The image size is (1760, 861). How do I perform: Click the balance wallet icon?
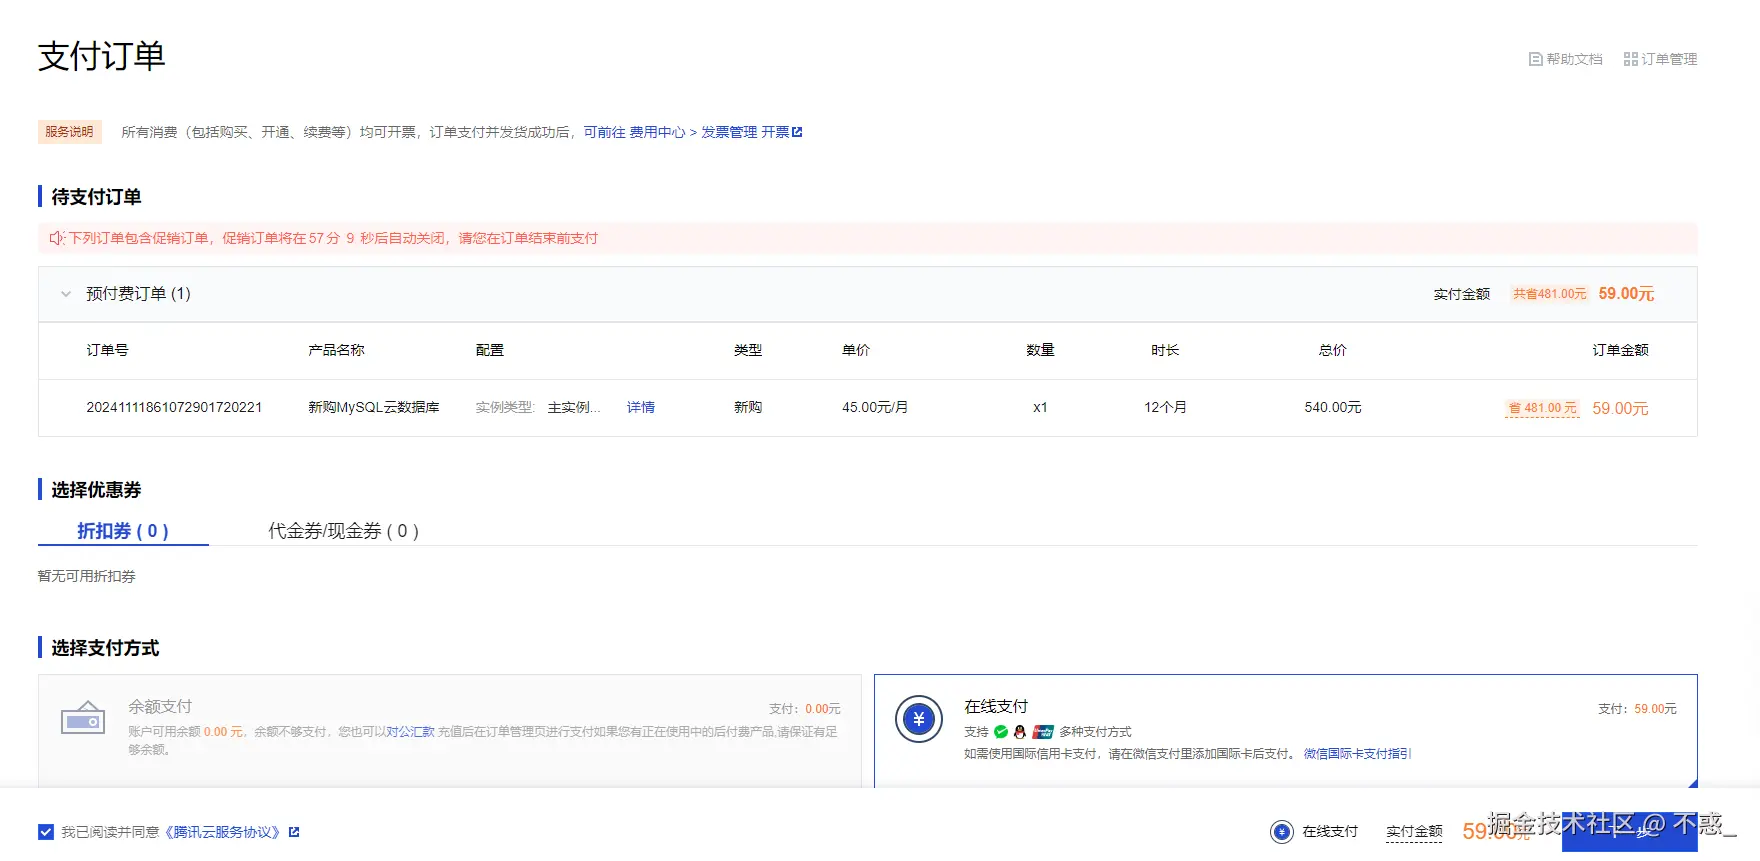click(83, 718)
